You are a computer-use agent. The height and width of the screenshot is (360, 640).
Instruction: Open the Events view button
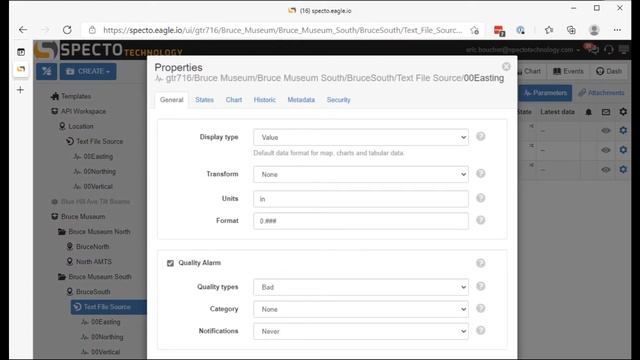click(x=568, y=71)
